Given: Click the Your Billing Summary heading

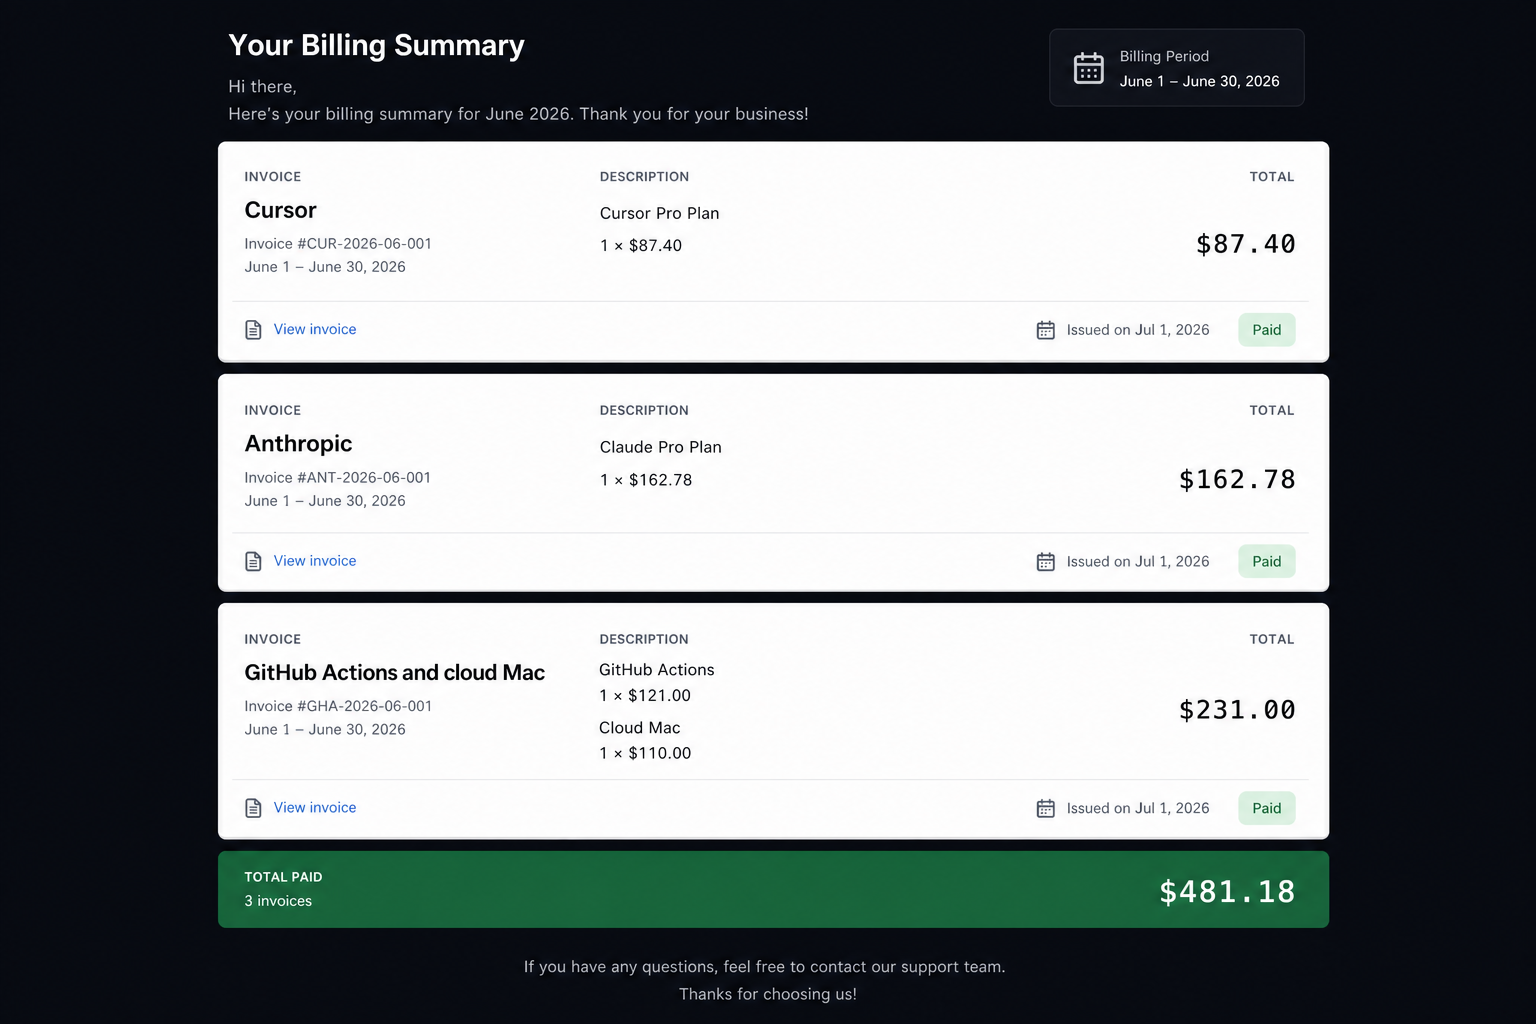Looking at the screenshot, I should [376, 46].
